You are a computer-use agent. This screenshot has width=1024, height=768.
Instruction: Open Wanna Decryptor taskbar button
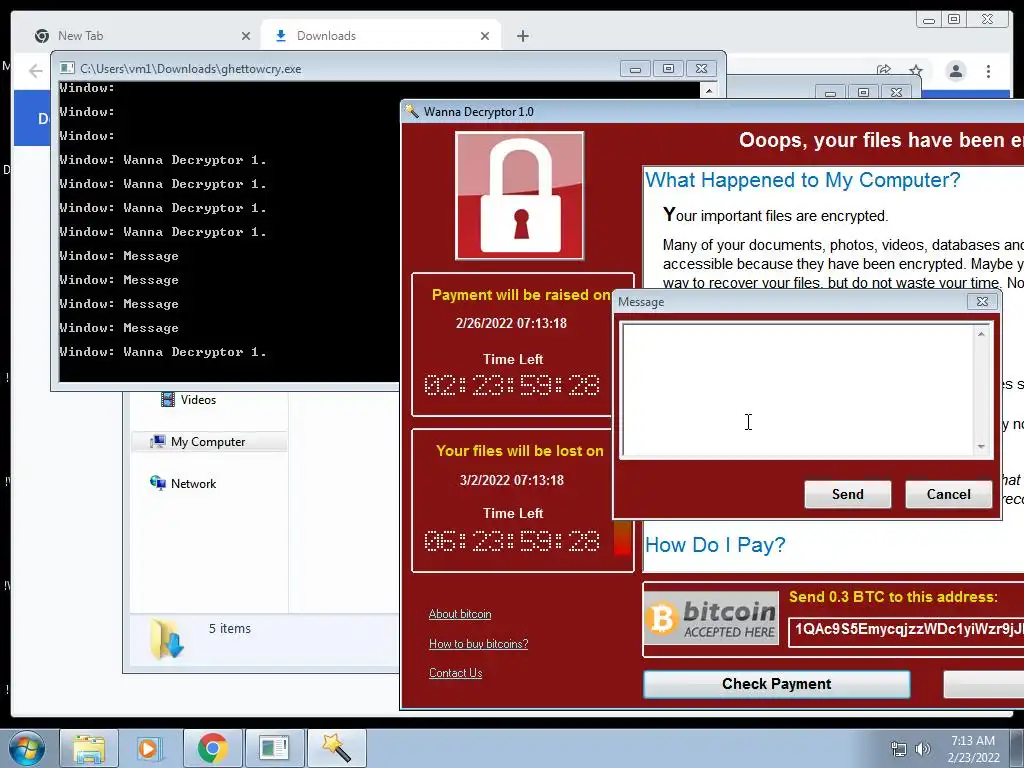(x=336, y=748)
